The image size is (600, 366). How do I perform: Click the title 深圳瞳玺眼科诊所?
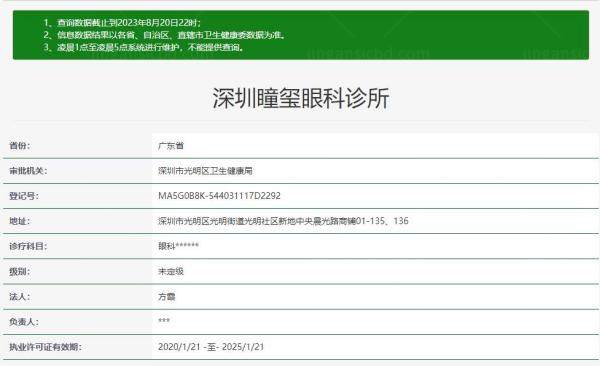pos(301,98)
